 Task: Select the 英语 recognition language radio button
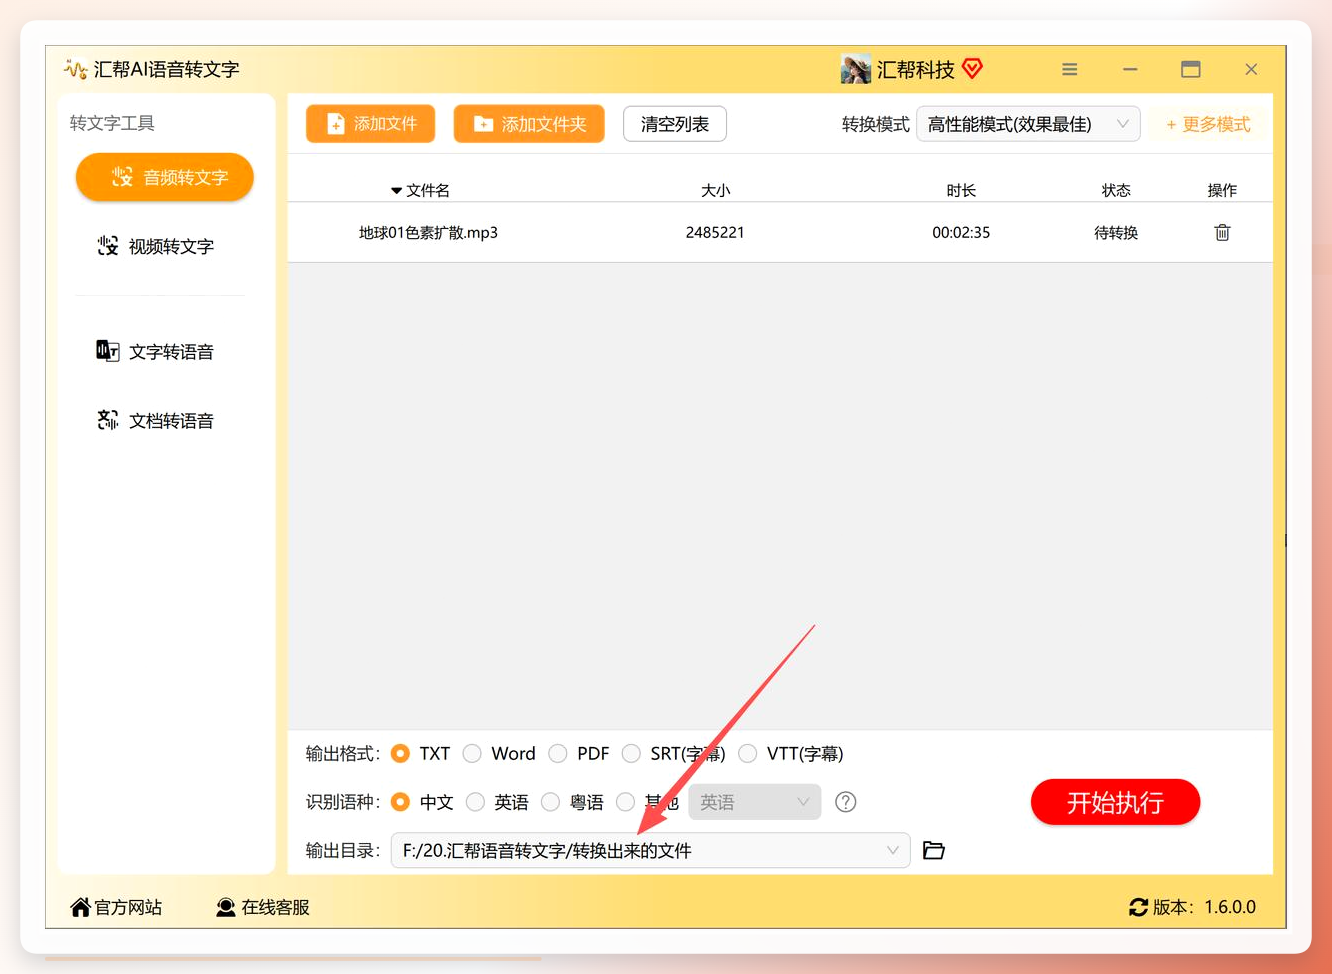[476, 802]
